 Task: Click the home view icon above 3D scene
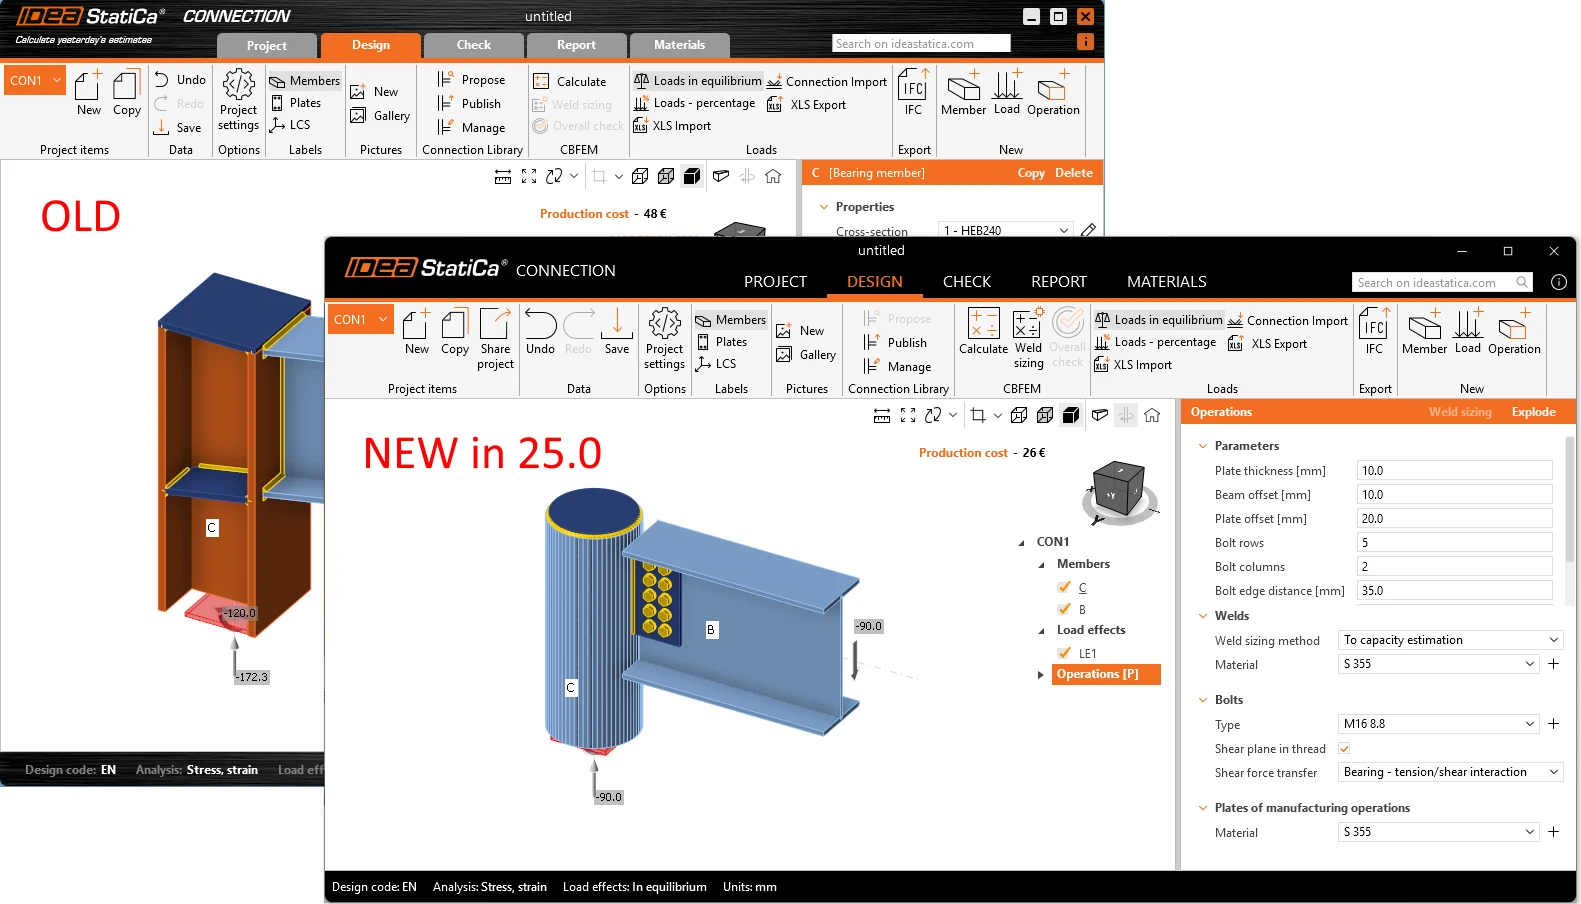pyautogui.click(x=1152, y=415)
